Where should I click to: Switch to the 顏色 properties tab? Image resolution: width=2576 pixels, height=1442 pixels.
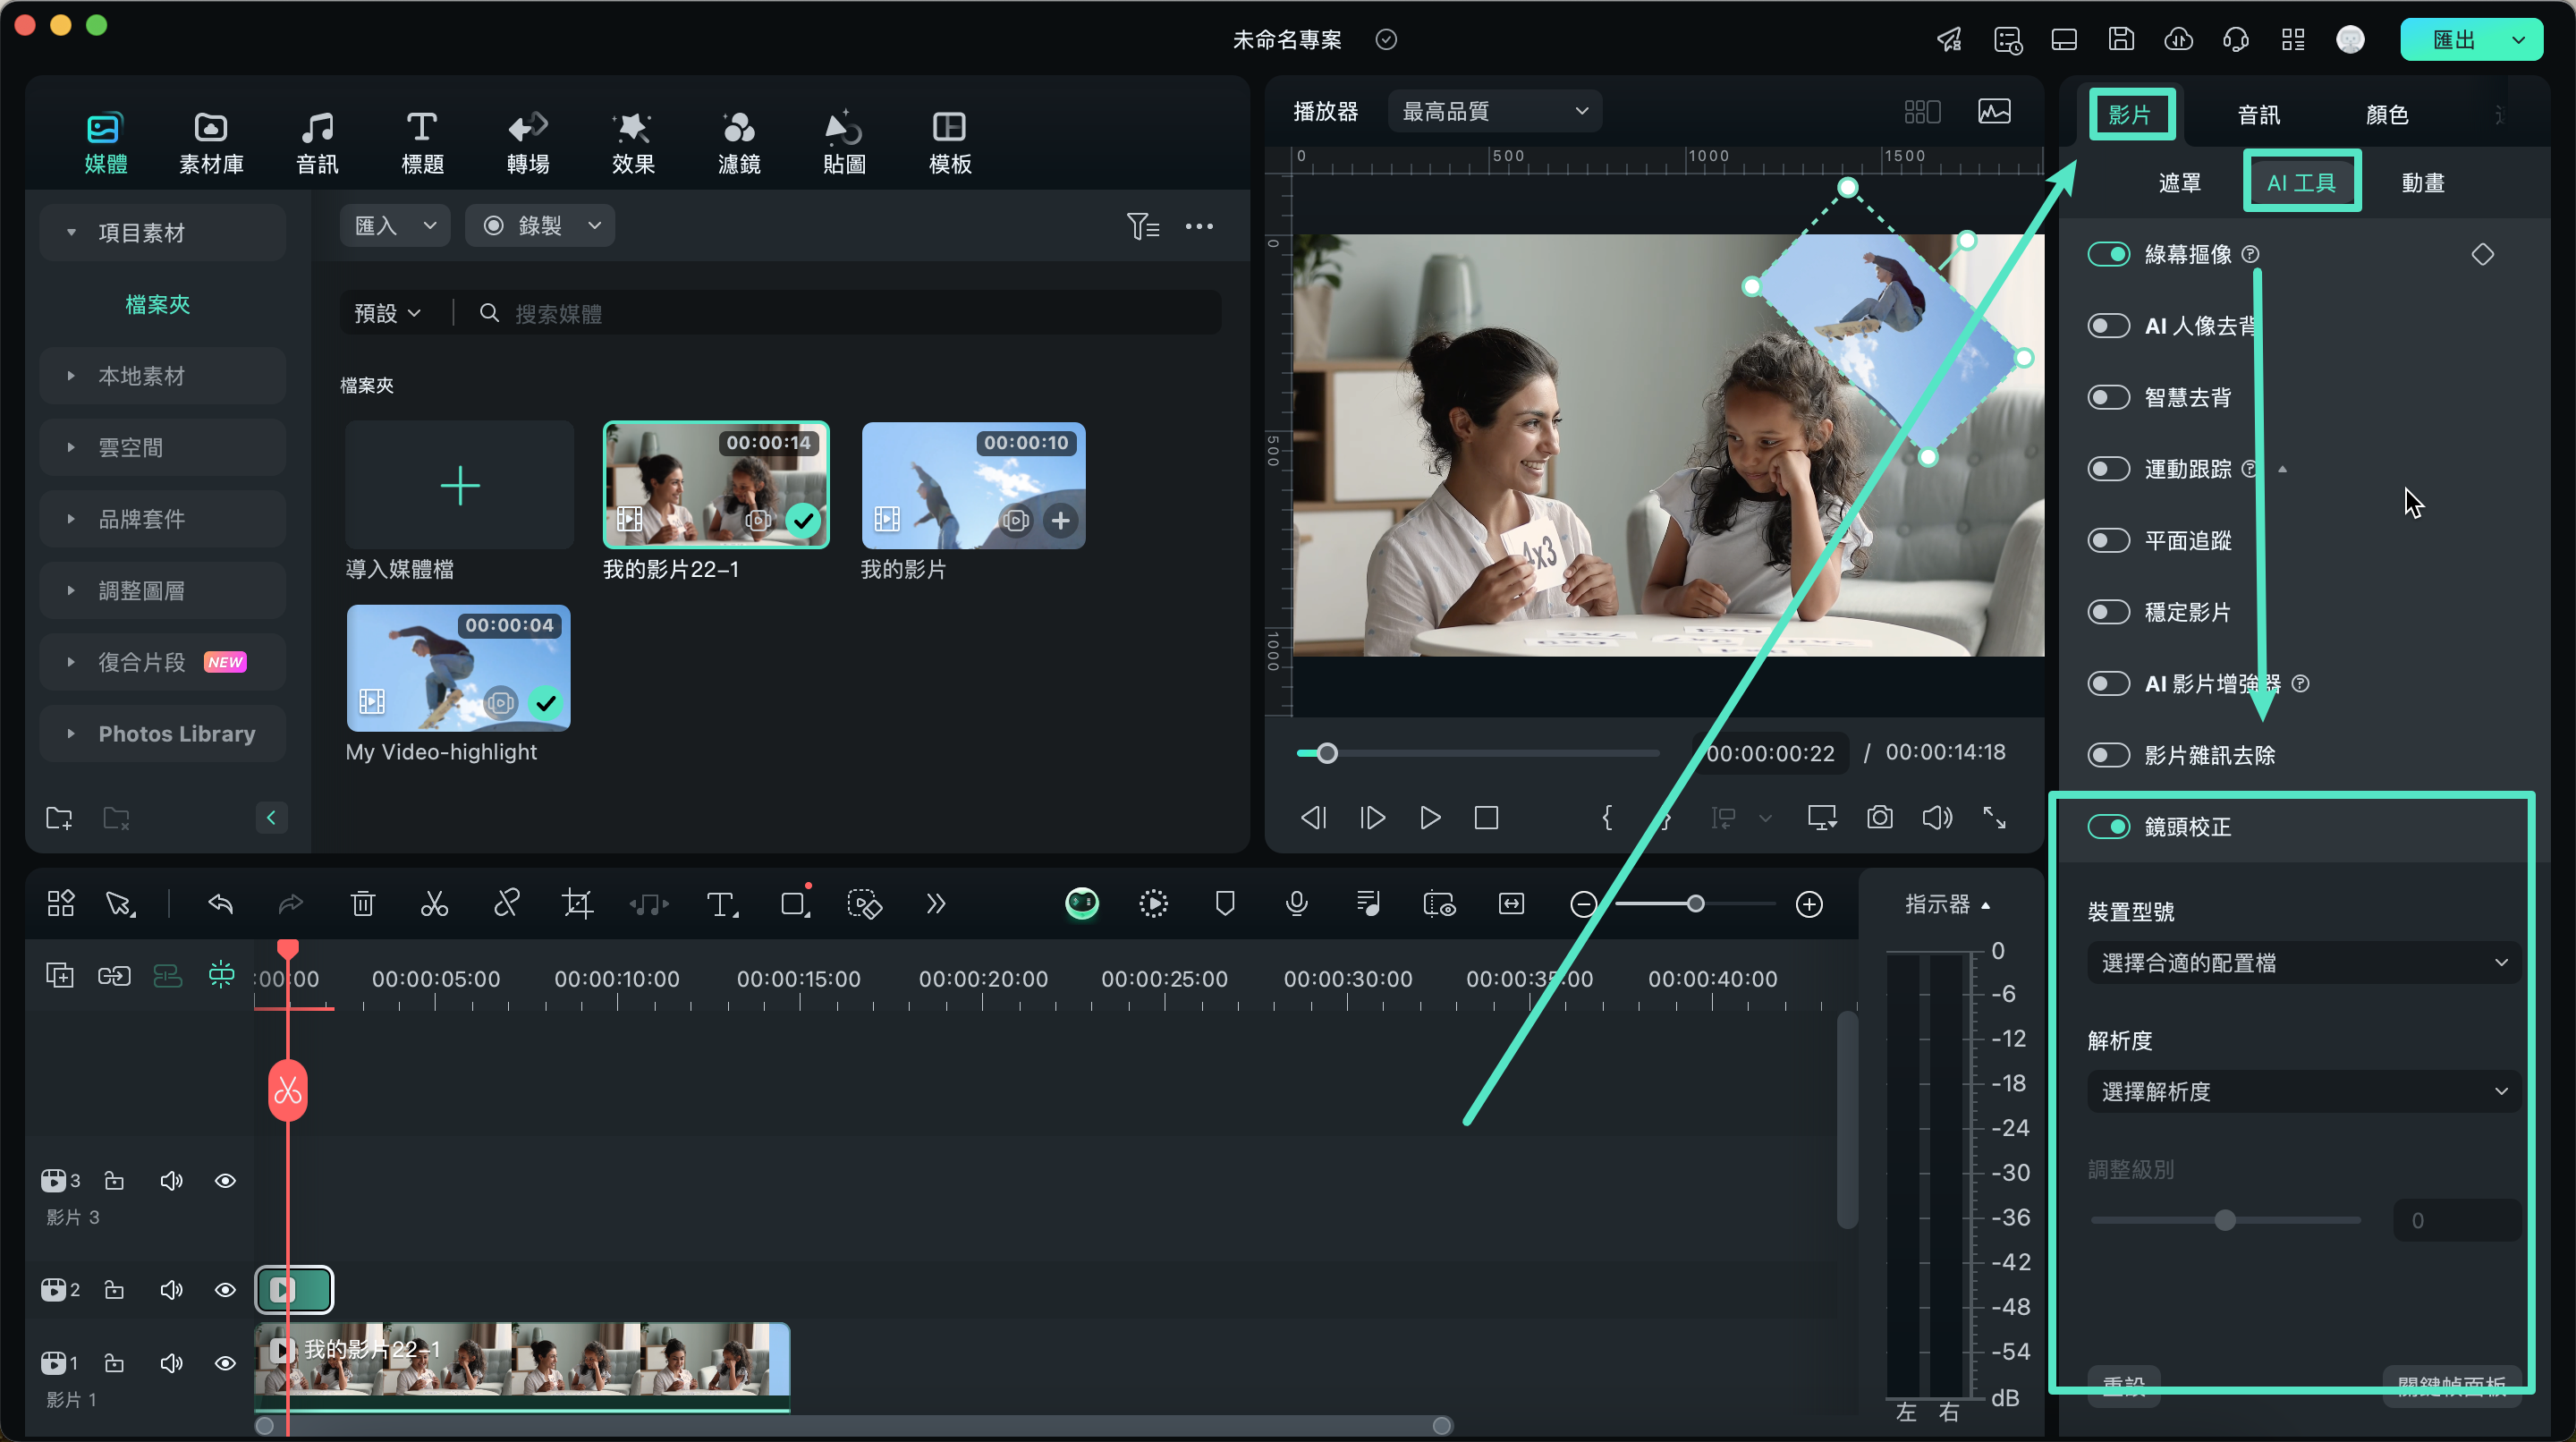2387,115
